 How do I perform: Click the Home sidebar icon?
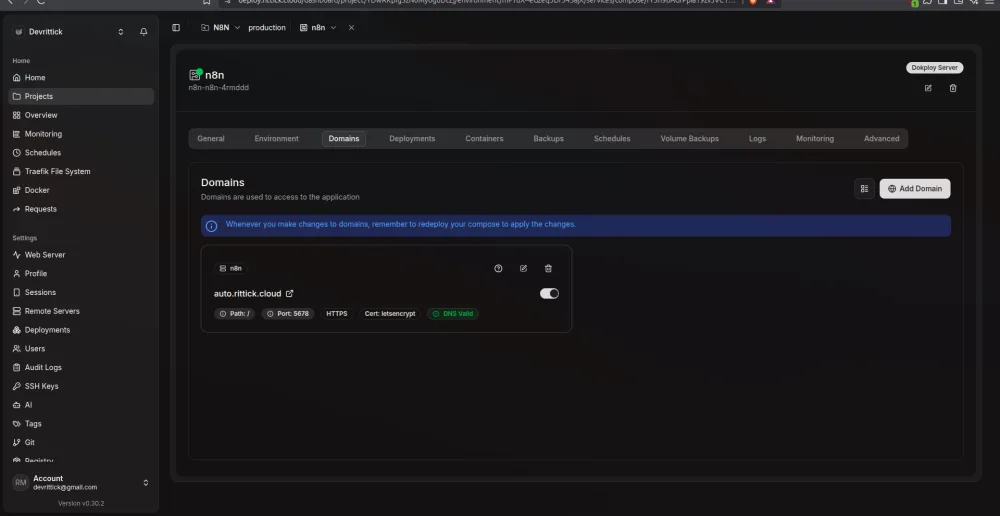(x=17, y=78)
